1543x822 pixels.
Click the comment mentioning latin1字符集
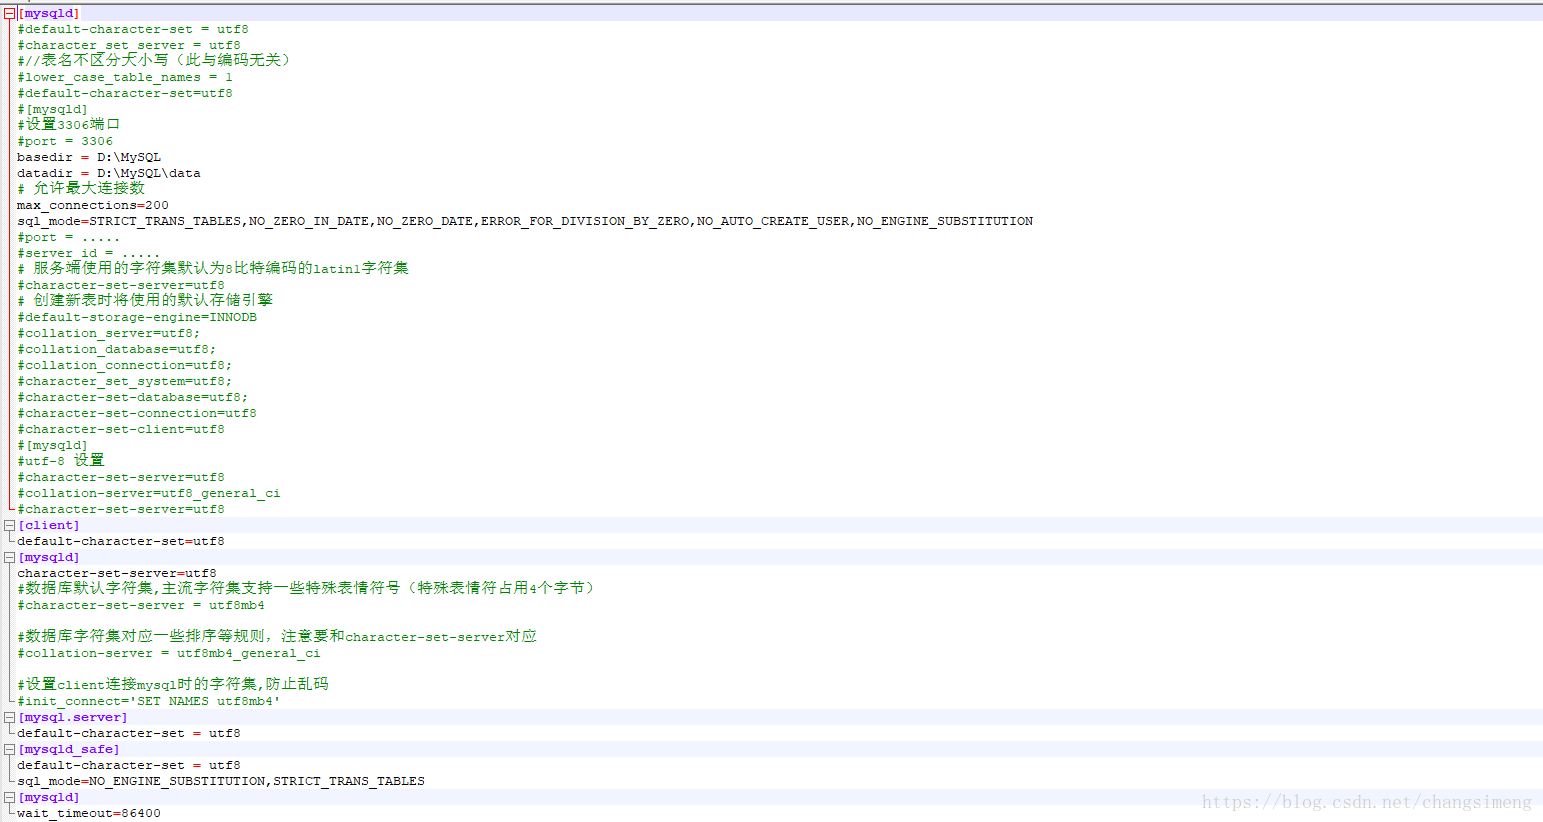(x=213, y=268)
